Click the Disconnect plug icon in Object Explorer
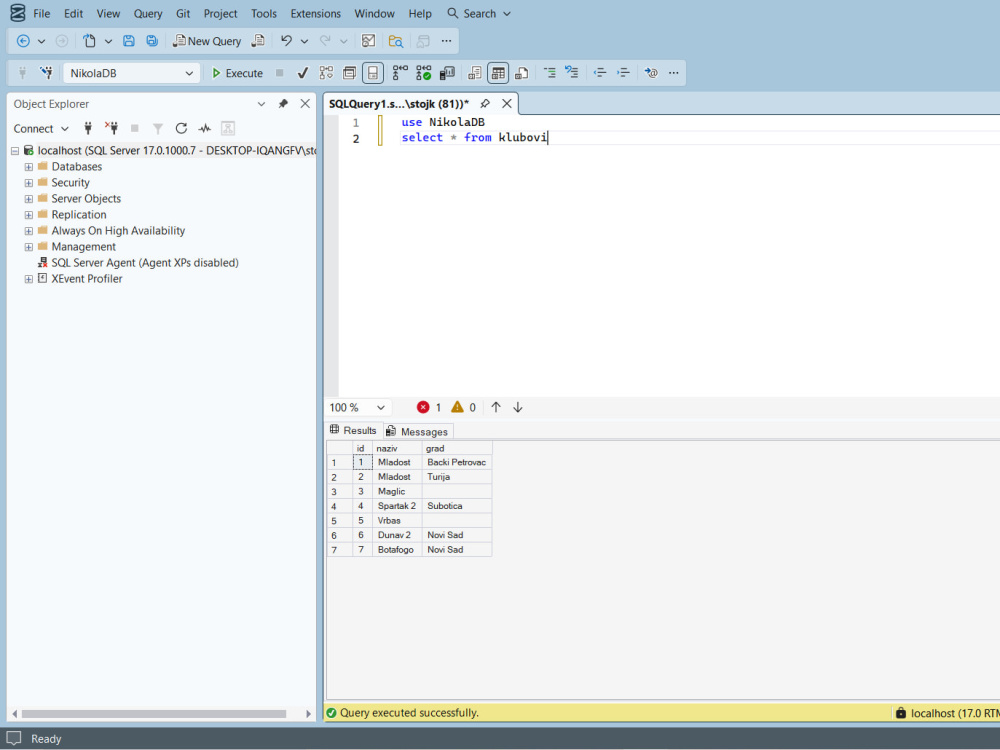The width and height of the screenshot is (1000, 750). coord(111,128)
